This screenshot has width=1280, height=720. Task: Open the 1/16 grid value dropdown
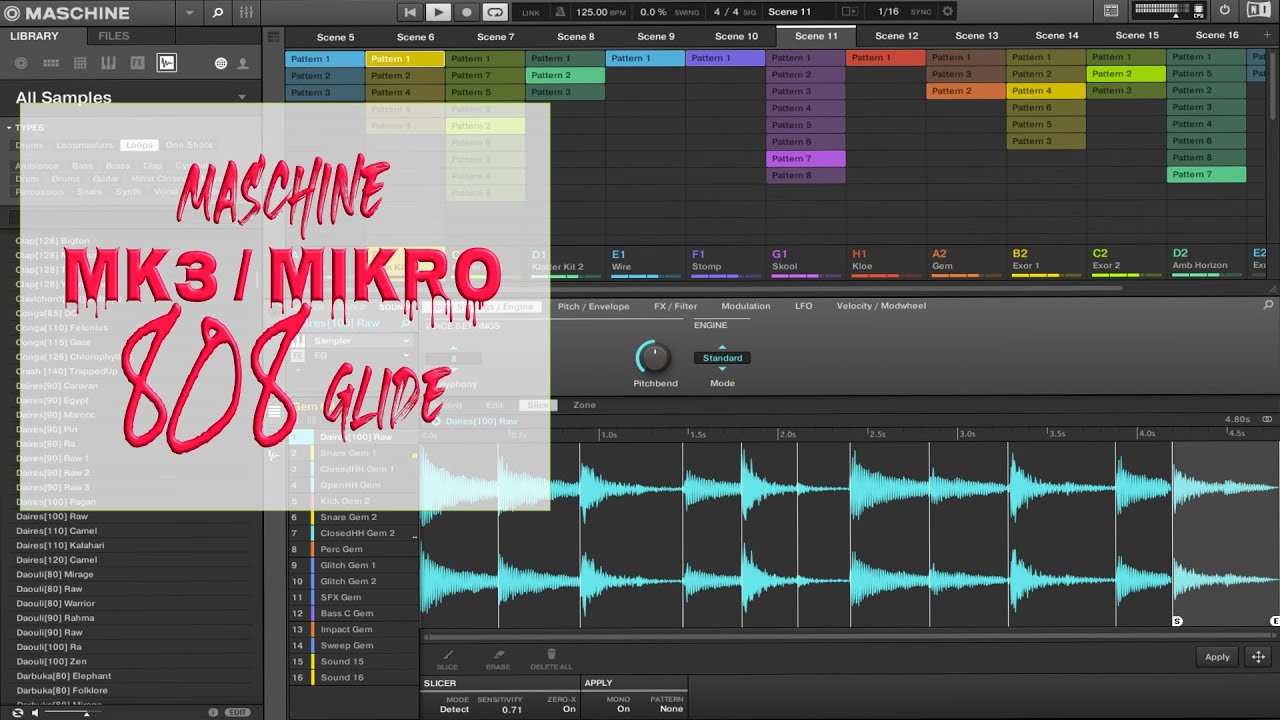click(x=888, y=12)
